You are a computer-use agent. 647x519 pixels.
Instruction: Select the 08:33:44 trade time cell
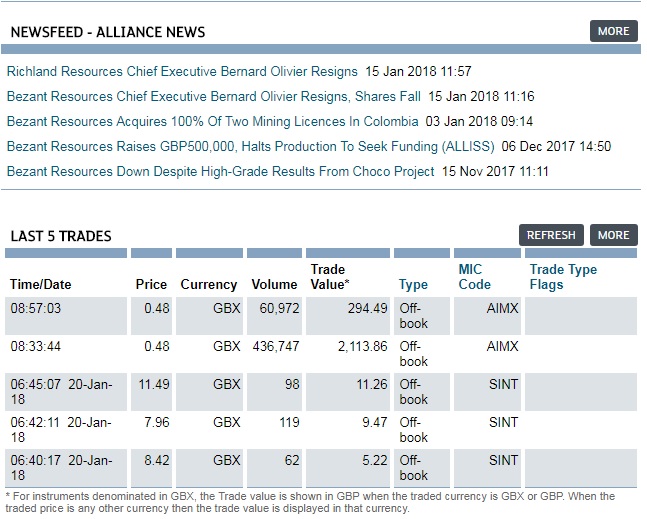(x=66, y=354)
